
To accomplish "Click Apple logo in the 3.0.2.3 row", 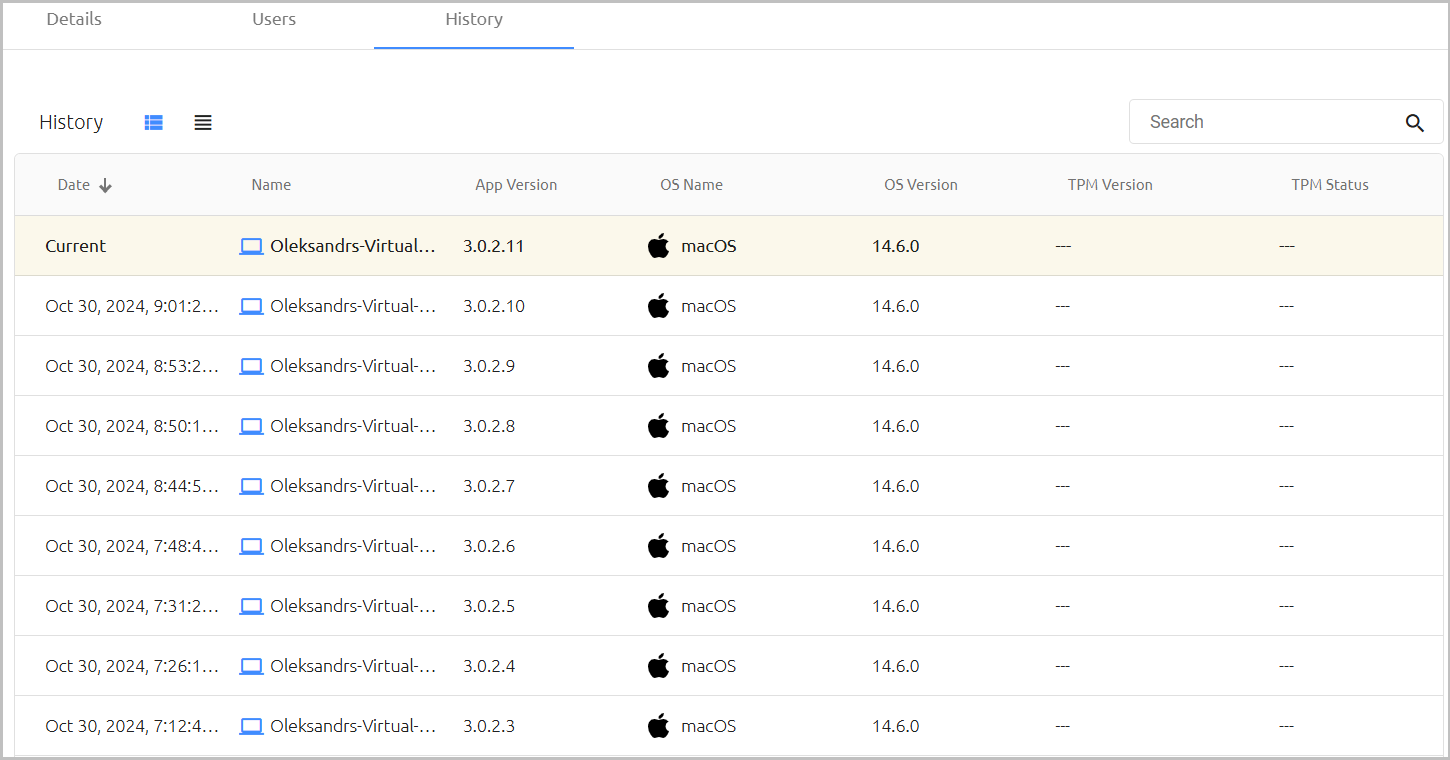I will 658,725.
